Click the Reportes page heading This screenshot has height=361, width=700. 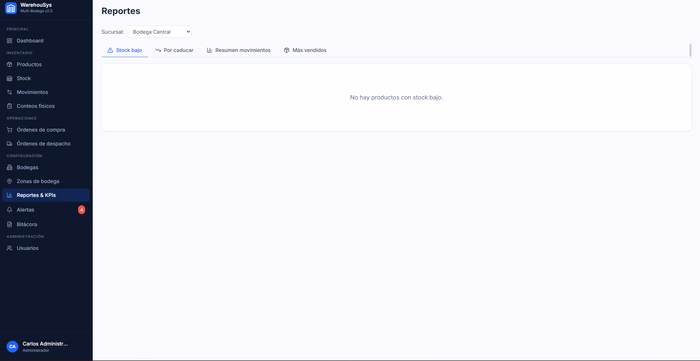tap(121, 11)
